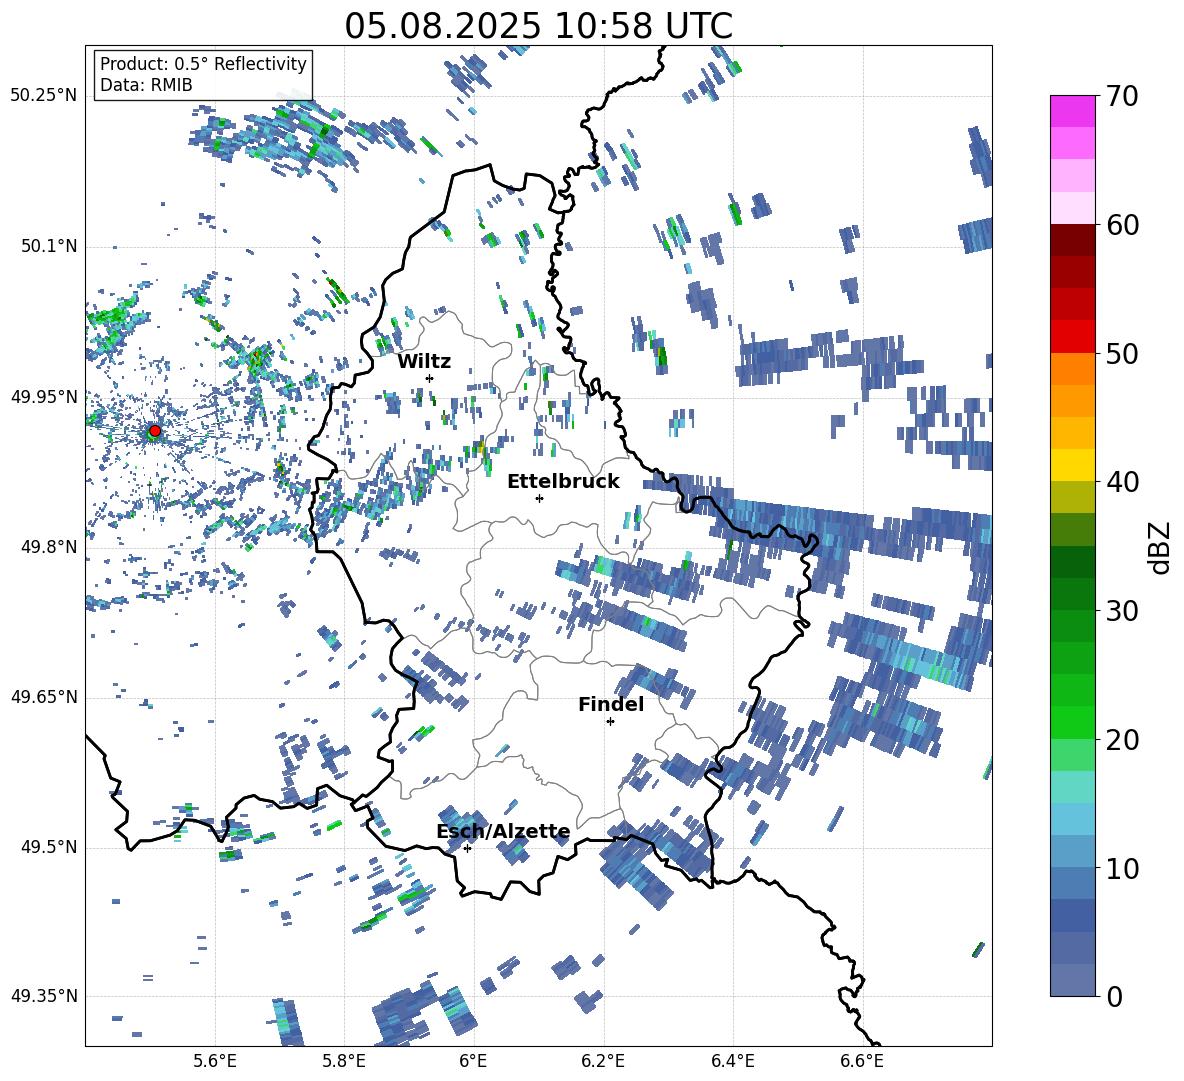The height and width of the screenshot is (1081, 1184).
Task: Click the dark maroon colorbar segment below 60
Action: 1072,240
